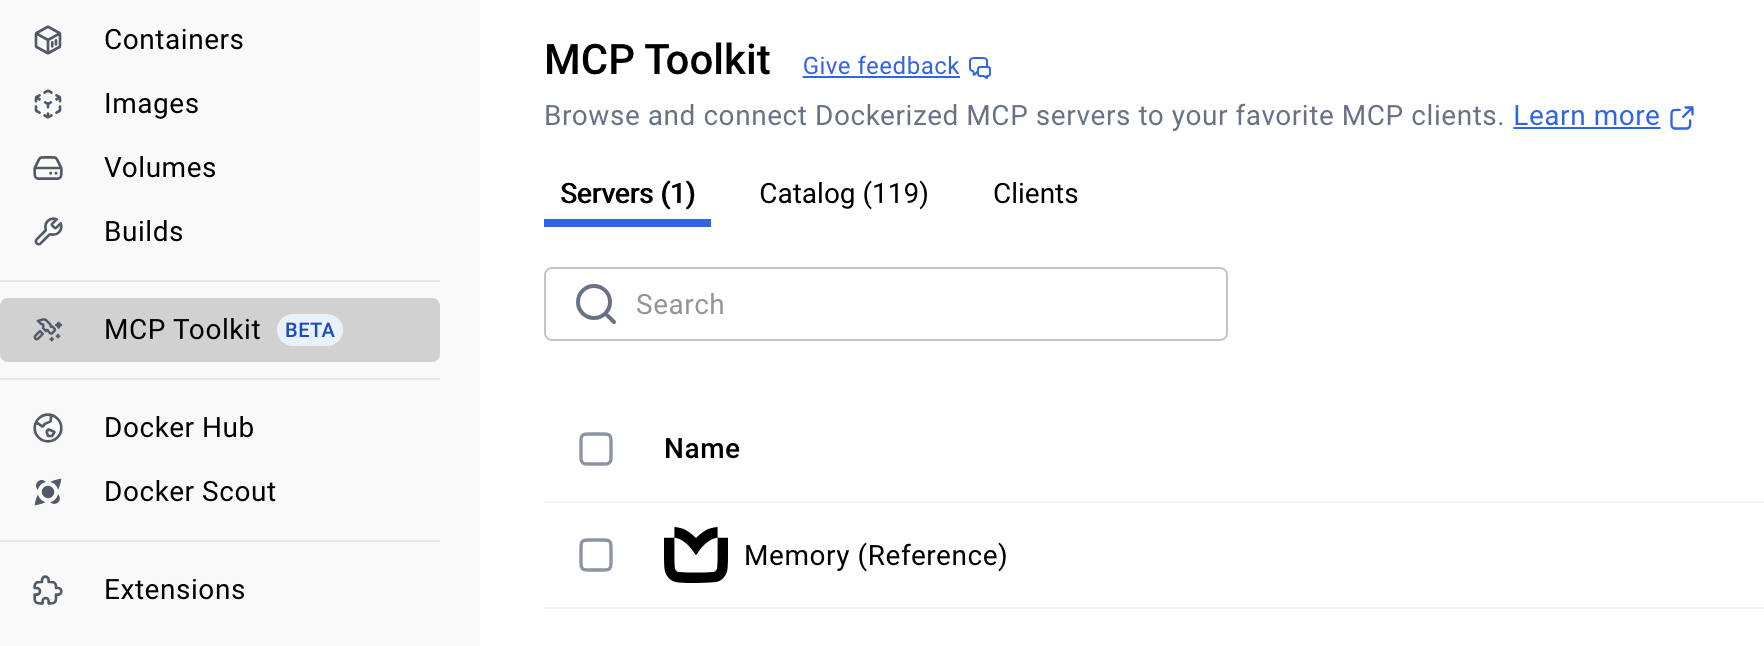Click the Containers cube icon
The height and width of the screenshot is (646, 1764).
(48, 40)
